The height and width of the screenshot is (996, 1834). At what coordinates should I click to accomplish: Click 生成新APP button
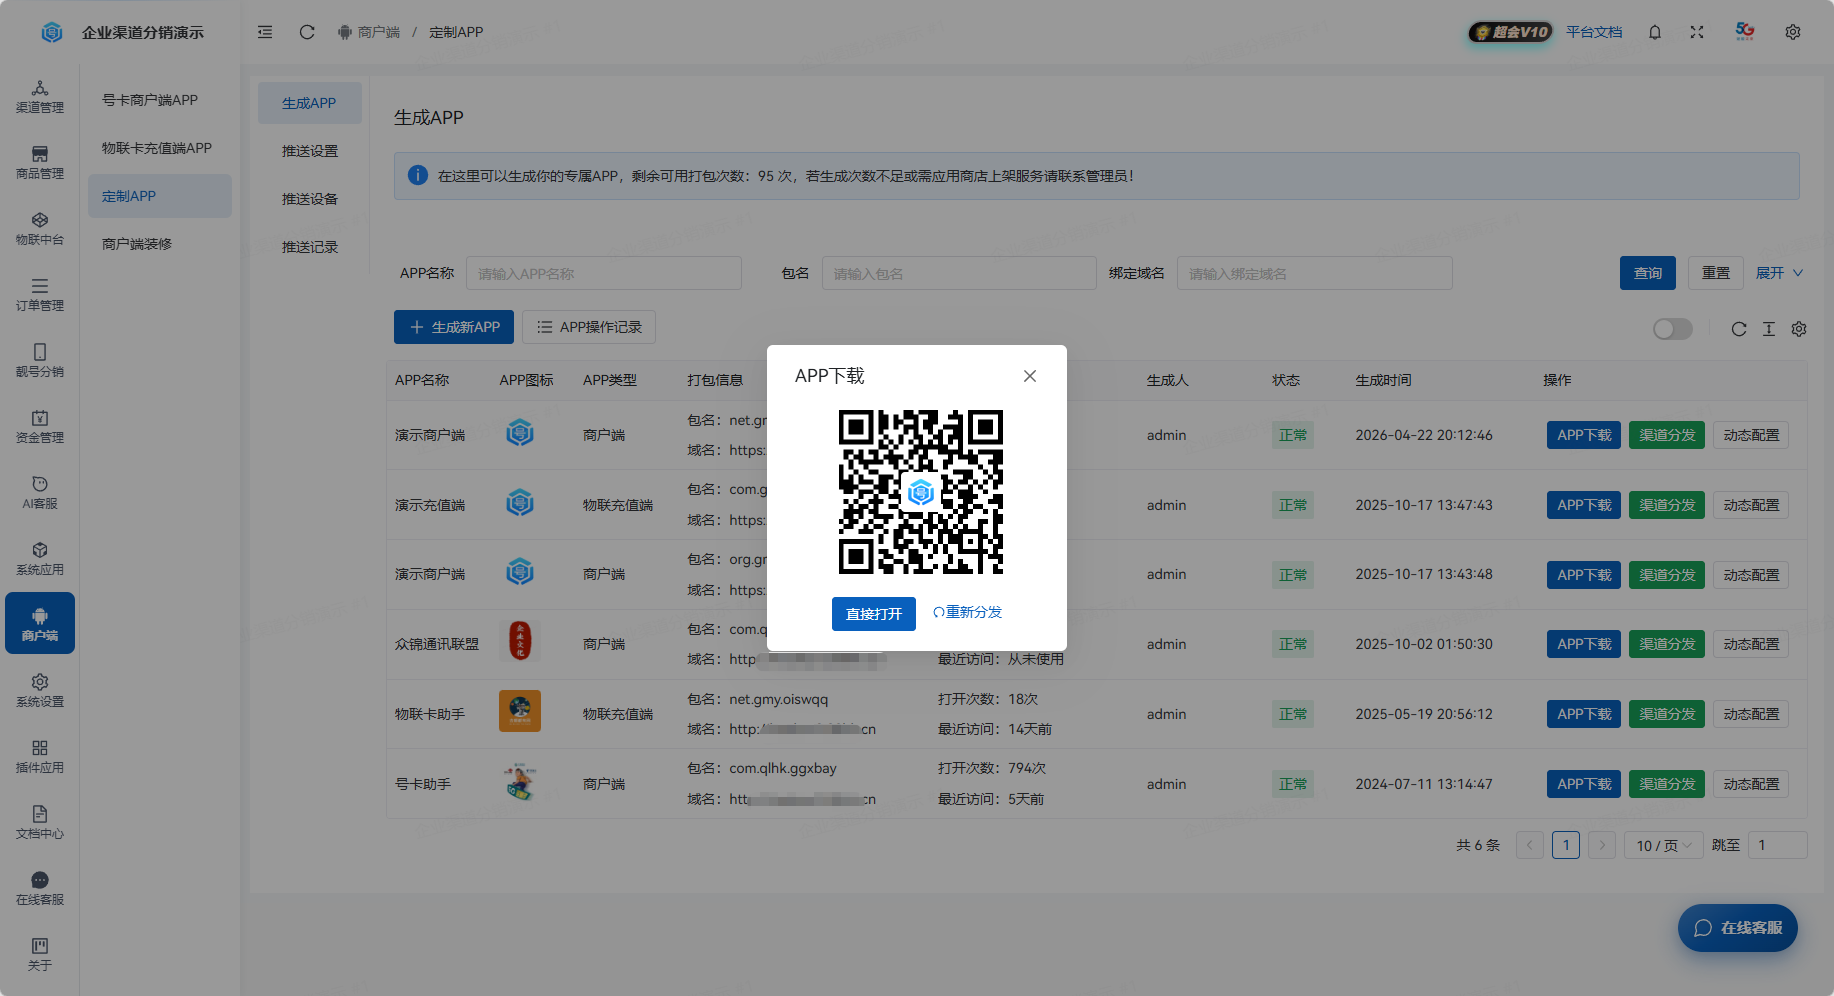click(x=454, y=327)
